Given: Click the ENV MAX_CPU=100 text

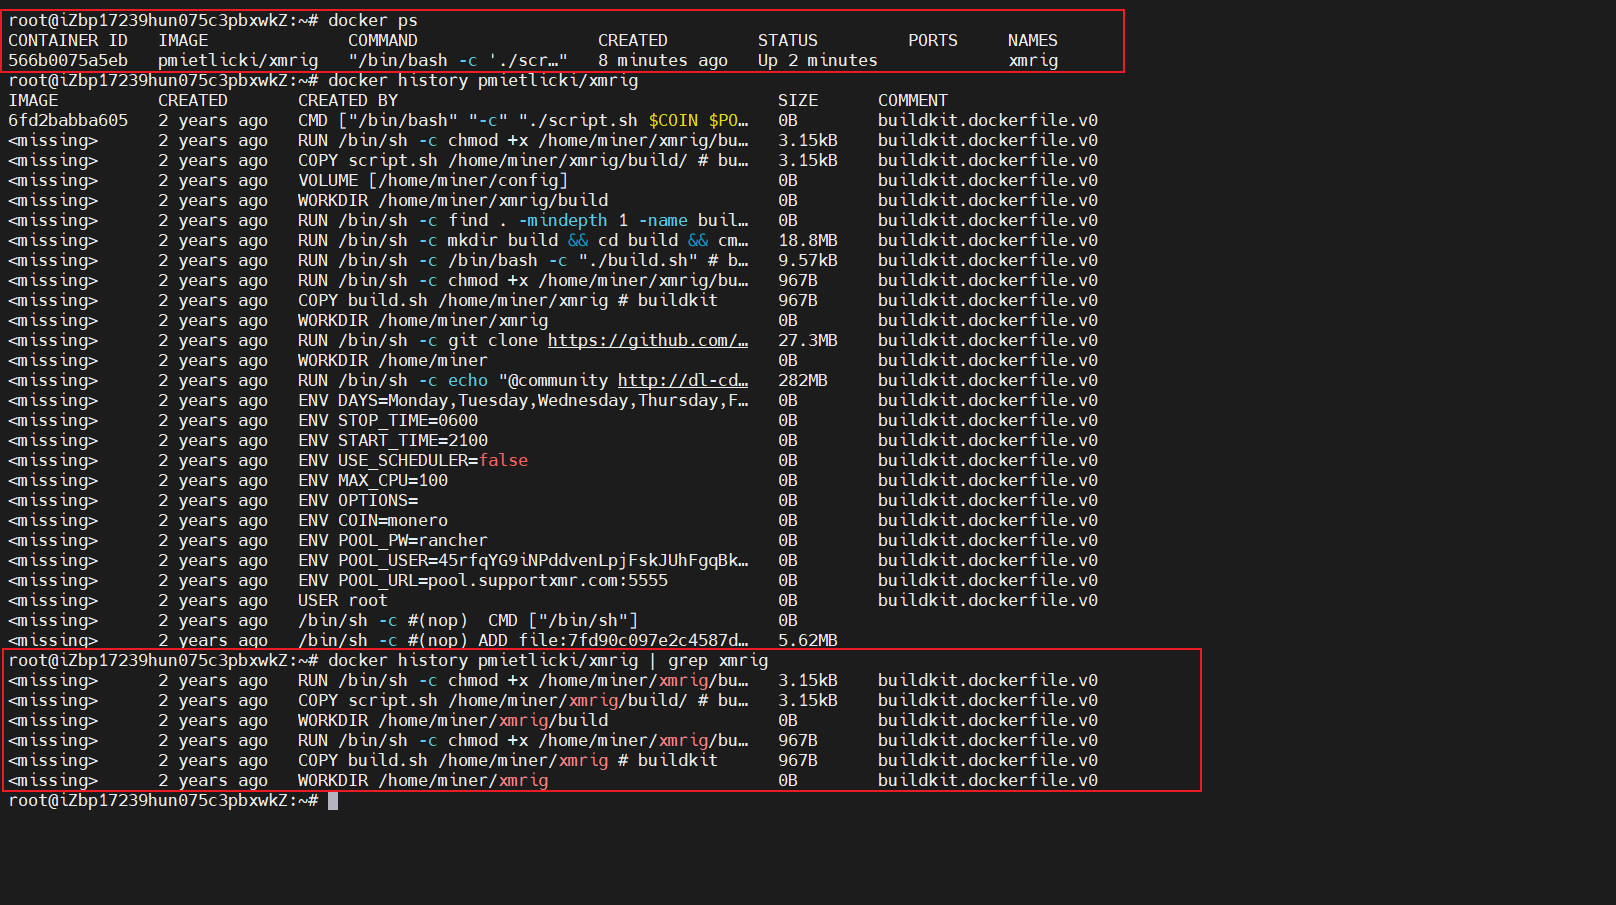Looking at the screenshot, I should [x=373, y=480].
